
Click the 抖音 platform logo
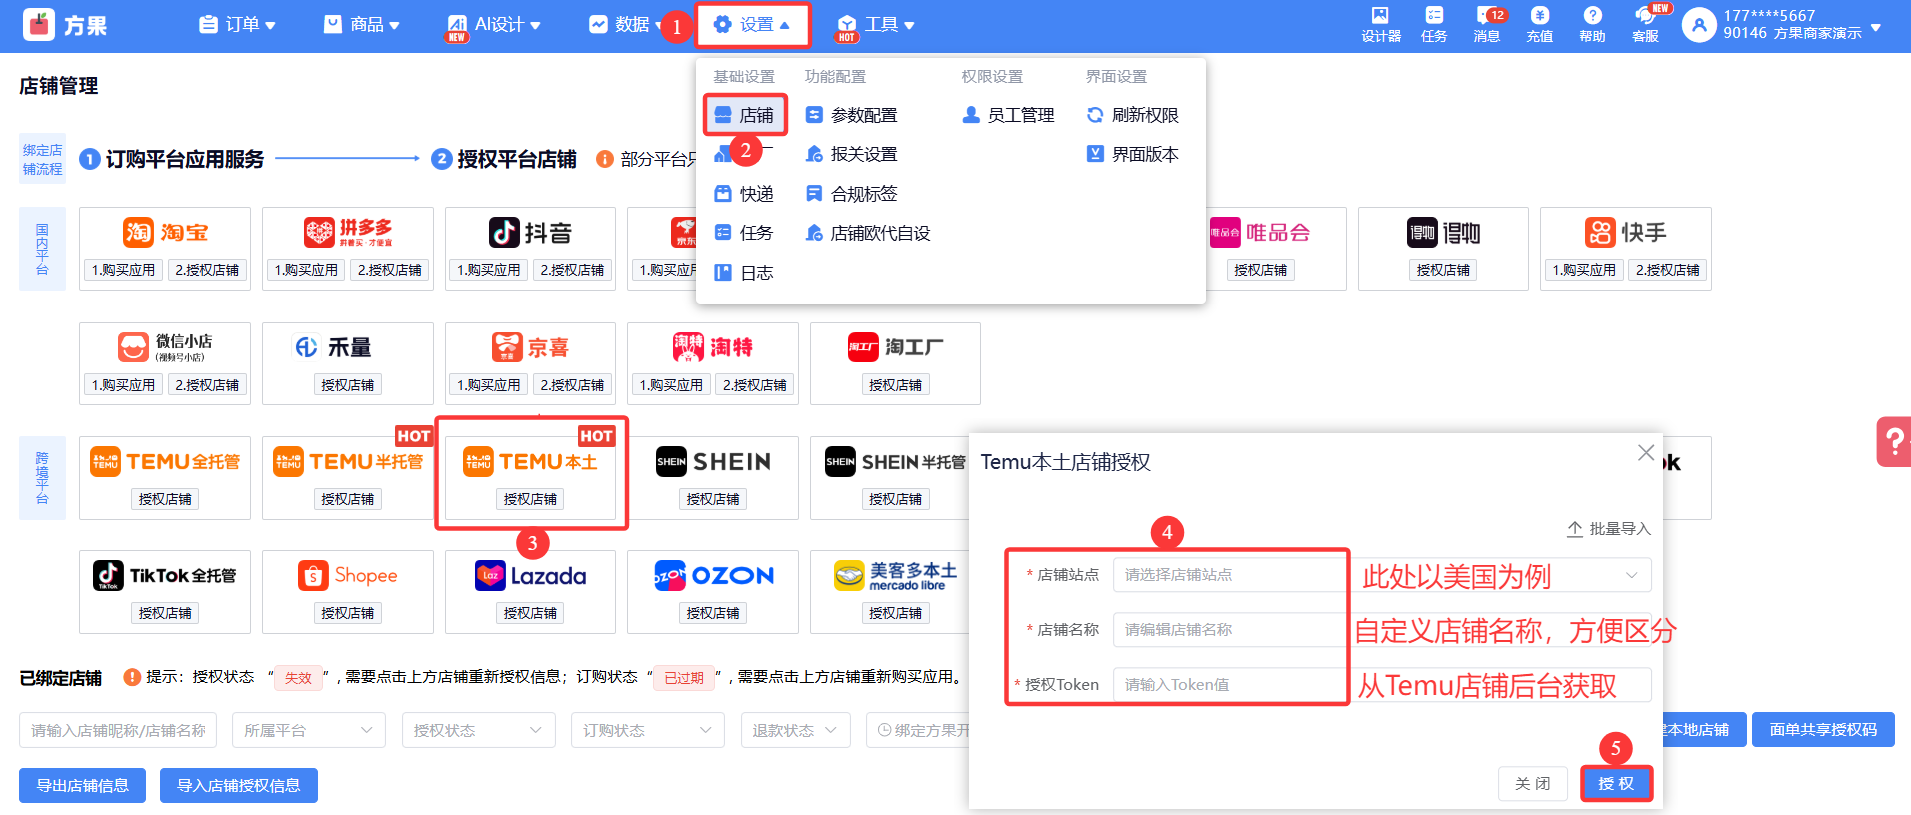coord(530,232)
